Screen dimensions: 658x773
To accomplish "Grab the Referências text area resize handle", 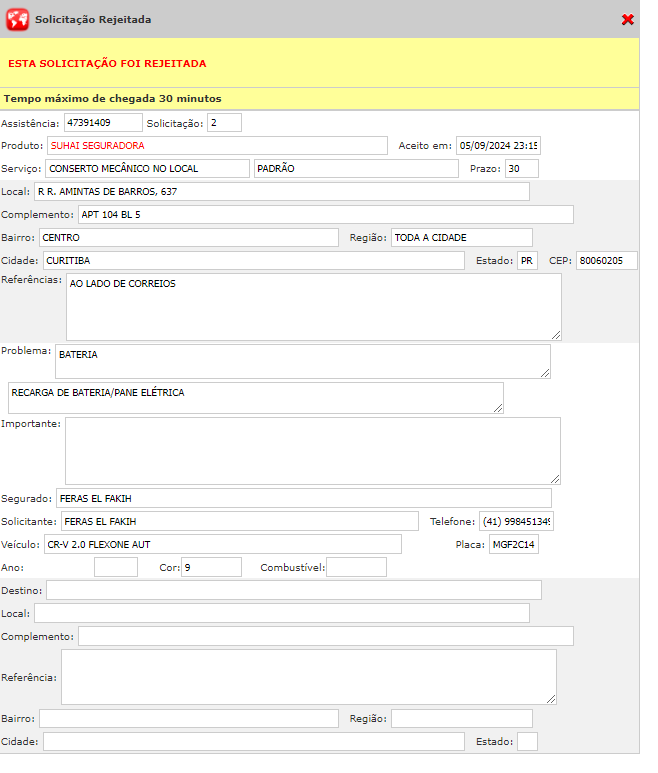I will (555, 334).
